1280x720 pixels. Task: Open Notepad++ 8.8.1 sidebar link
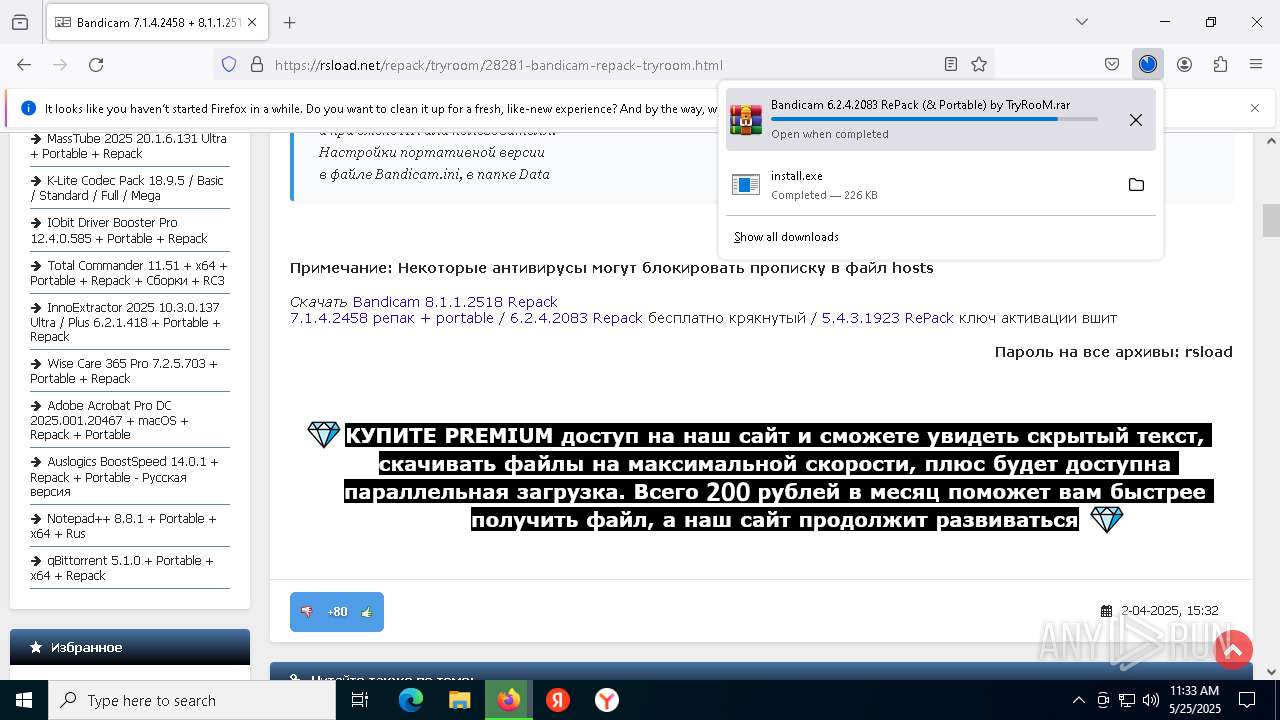point(123,526)
